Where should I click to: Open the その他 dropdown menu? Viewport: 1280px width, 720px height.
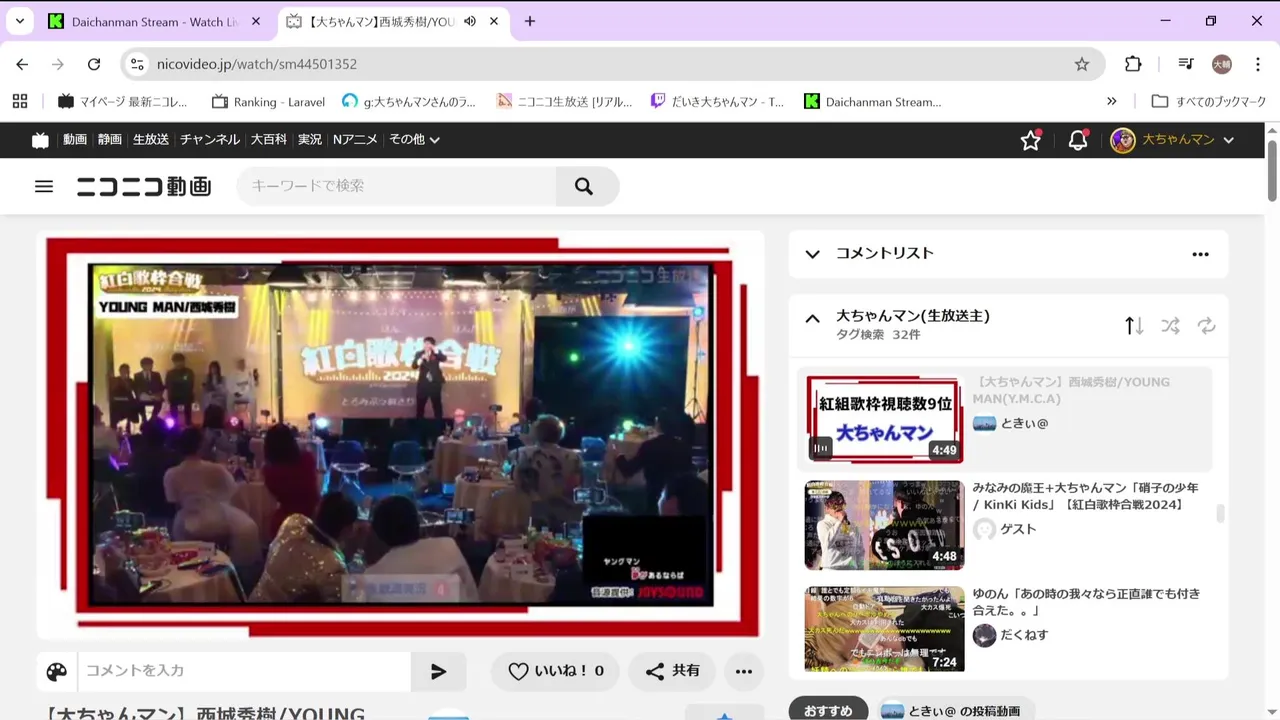[414, 140]
